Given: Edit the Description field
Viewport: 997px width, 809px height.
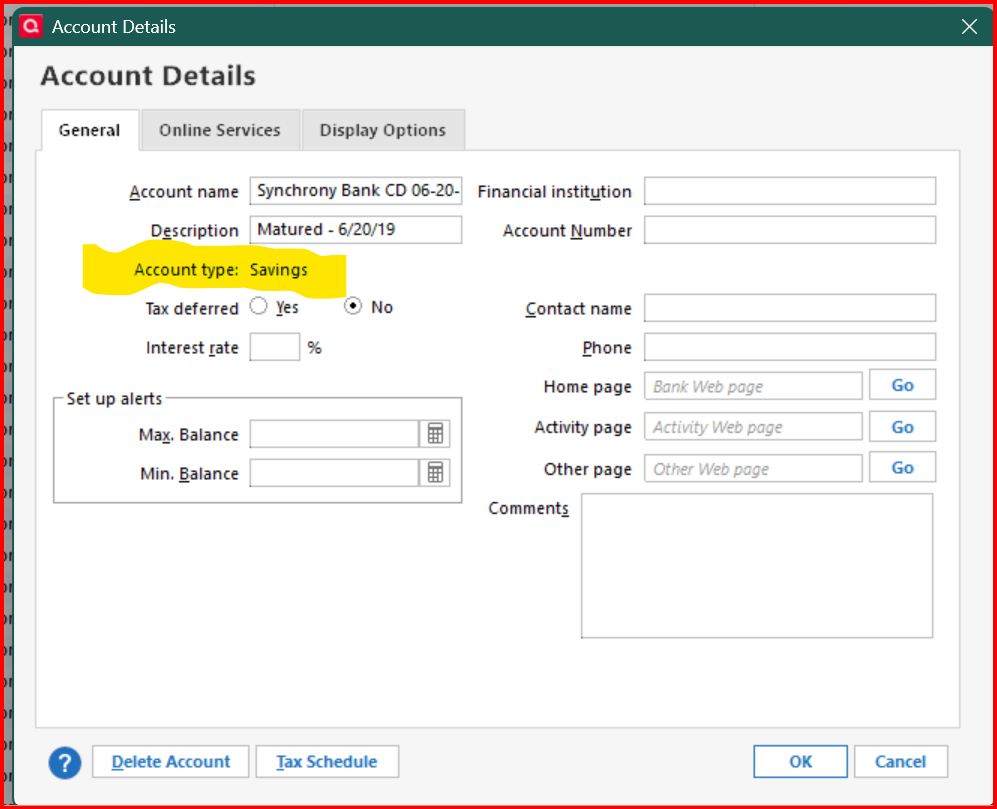Looking at the screenshot, I should tap(355, 230).
